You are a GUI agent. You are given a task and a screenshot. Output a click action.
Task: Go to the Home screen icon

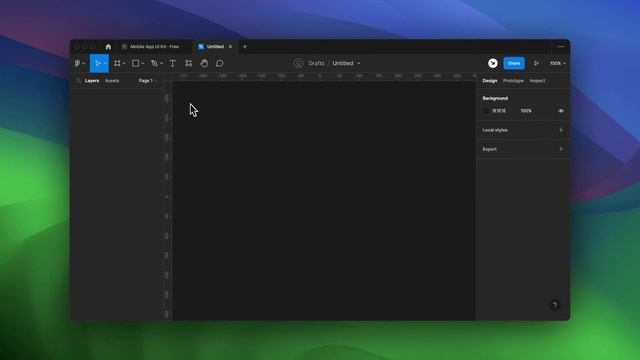click(108, 47)
